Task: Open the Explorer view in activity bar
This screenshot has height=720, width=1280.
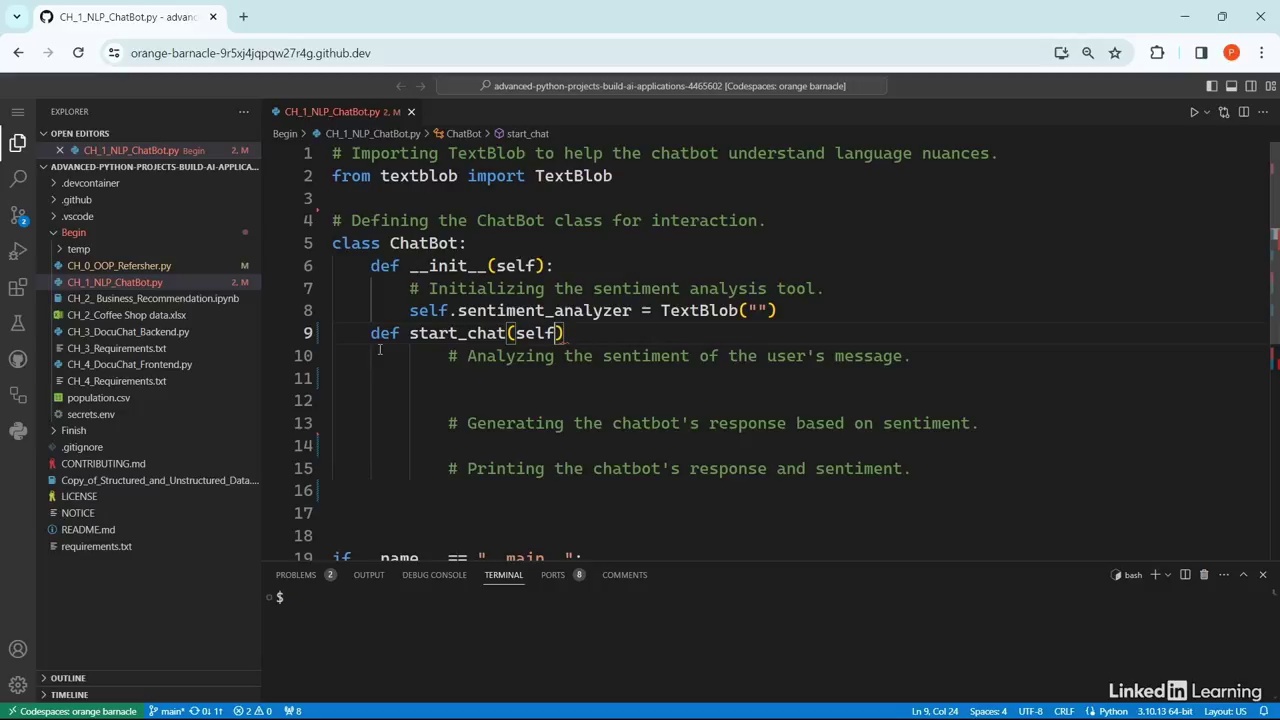Action: coord(18,143)
